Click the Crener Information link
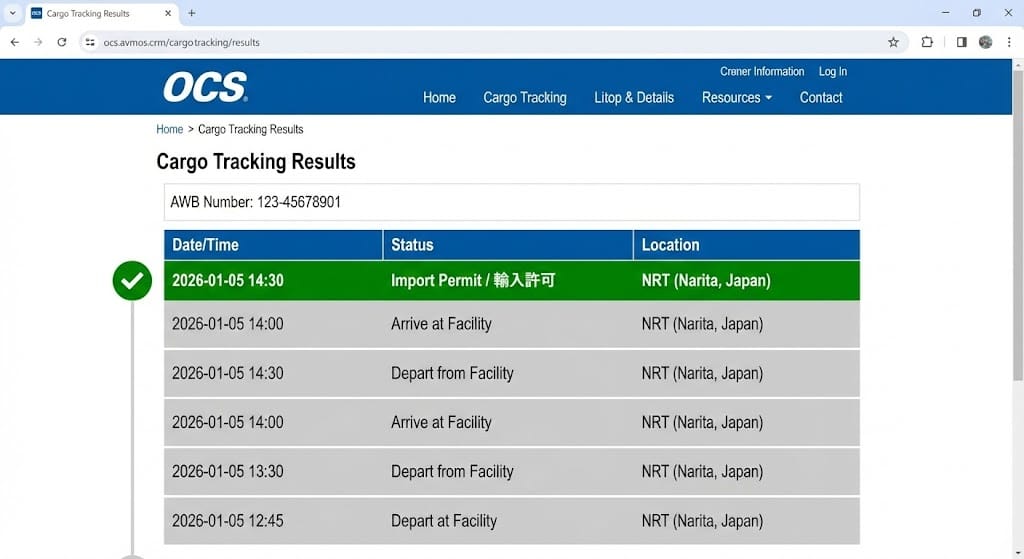1024x559 pixels. [762, 71]
